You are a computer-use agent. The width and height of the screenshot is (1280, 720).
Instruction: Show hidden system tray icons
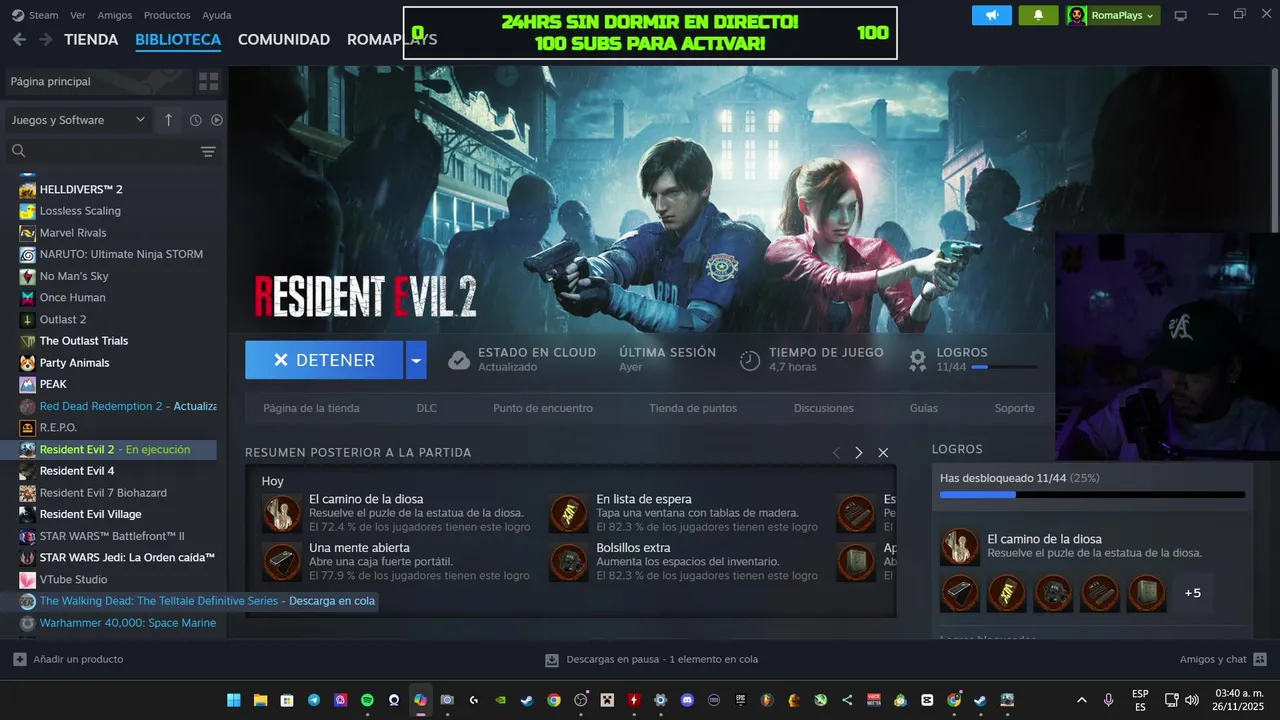click(1081, 700)
